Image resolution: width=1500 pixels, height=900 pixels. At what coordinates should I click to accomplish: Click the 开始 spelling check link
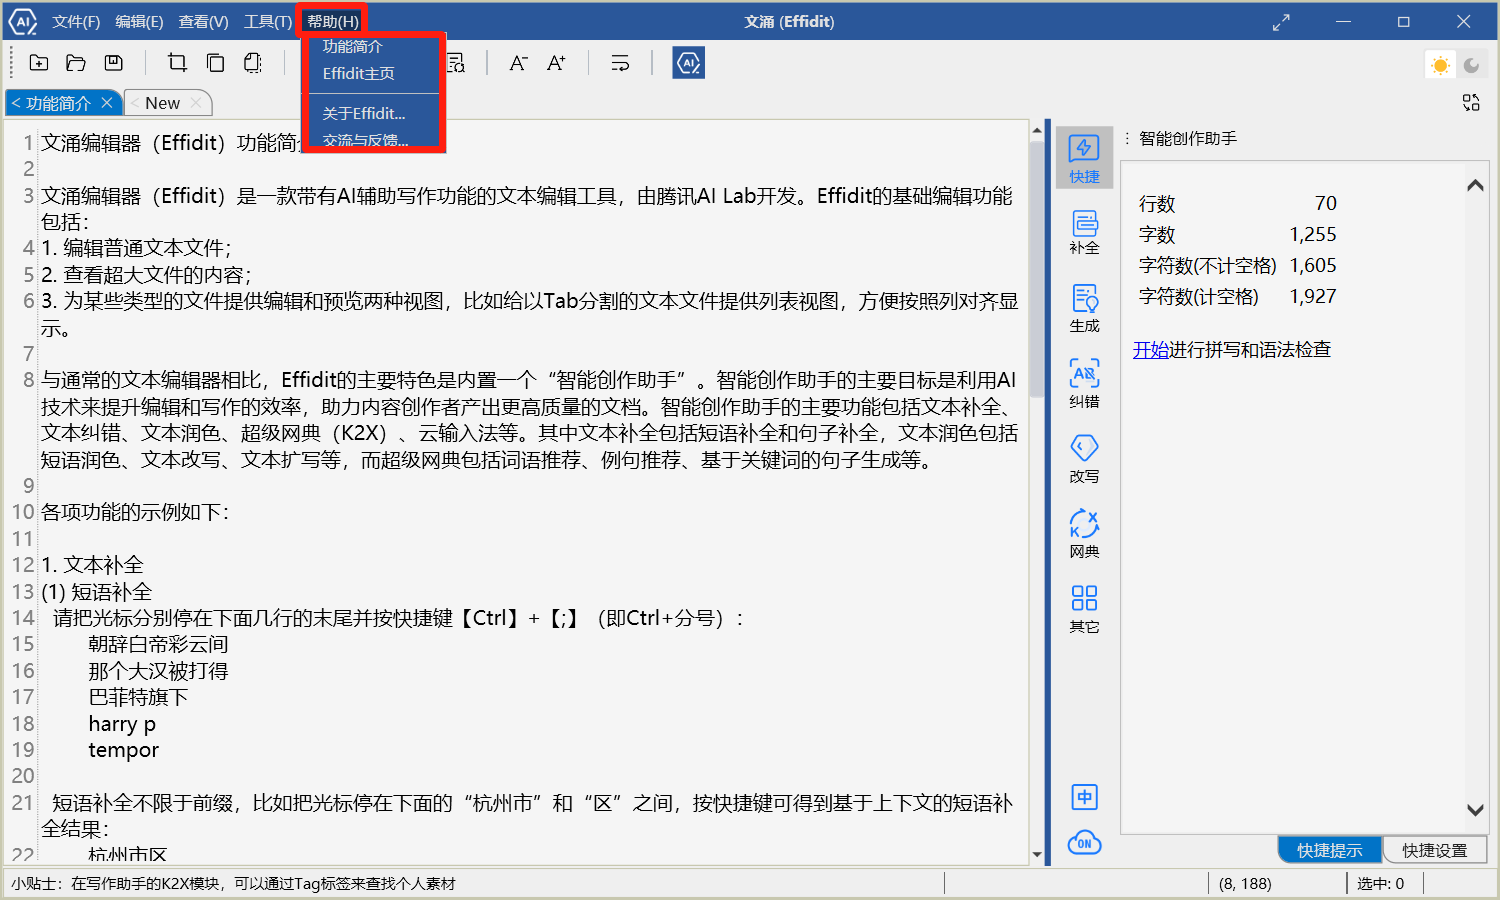pos(1151,349)
